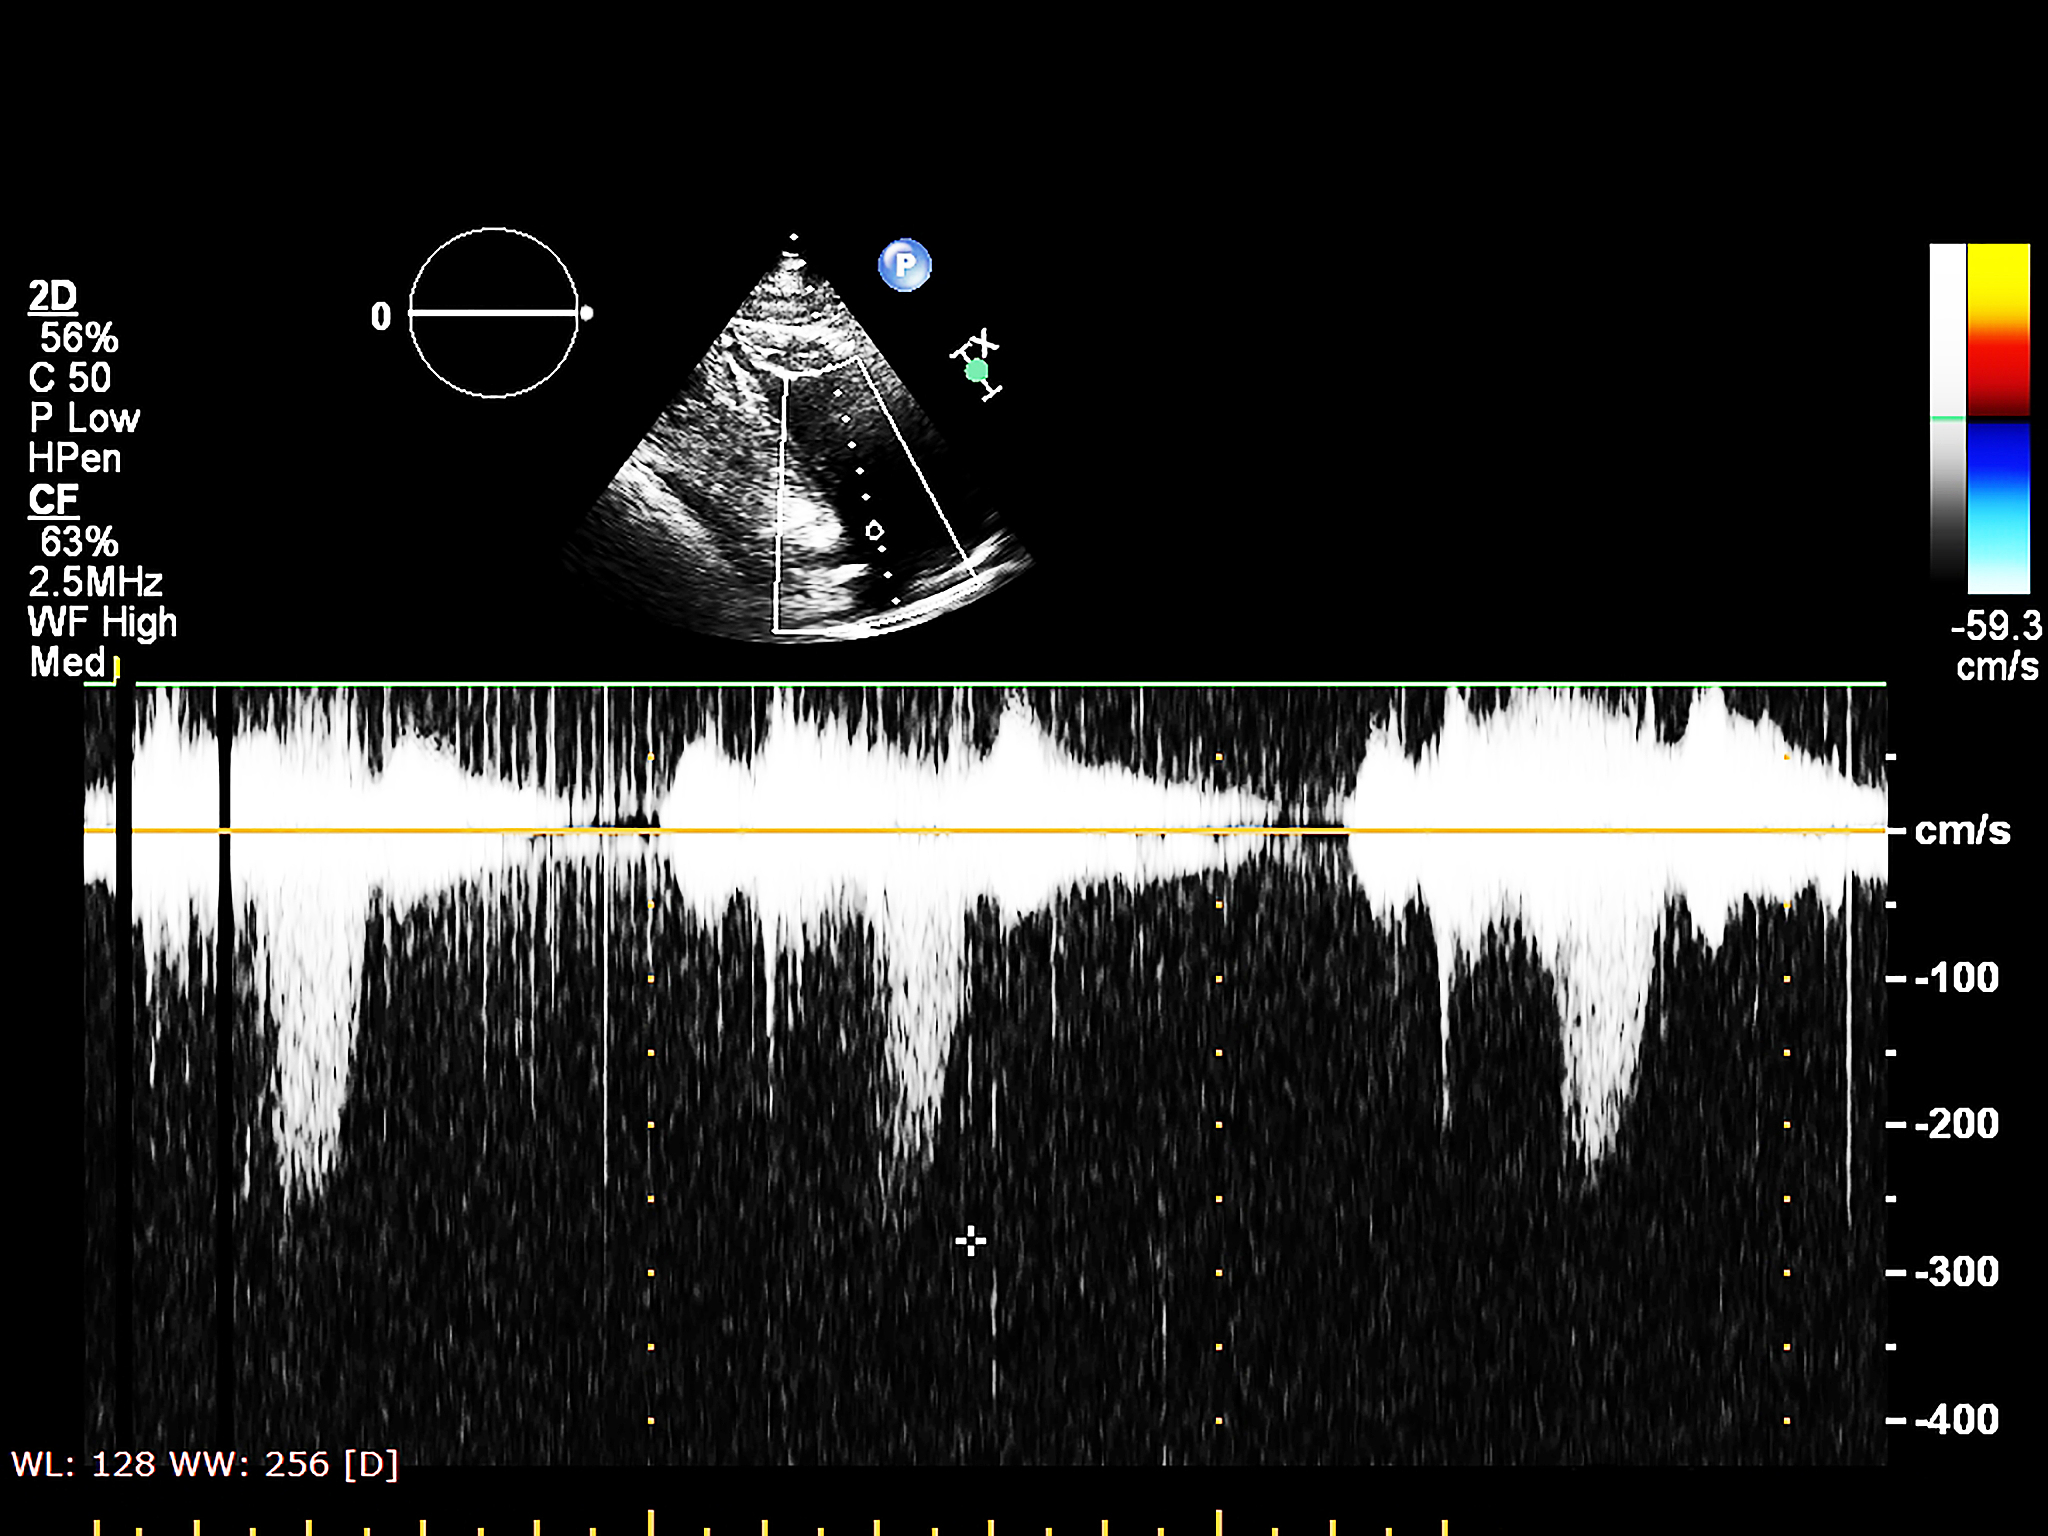Viewport: 2048px width, 1536px height.
Task: Click the -400 velocity scale label
Action: [x=1957, y=1420]
